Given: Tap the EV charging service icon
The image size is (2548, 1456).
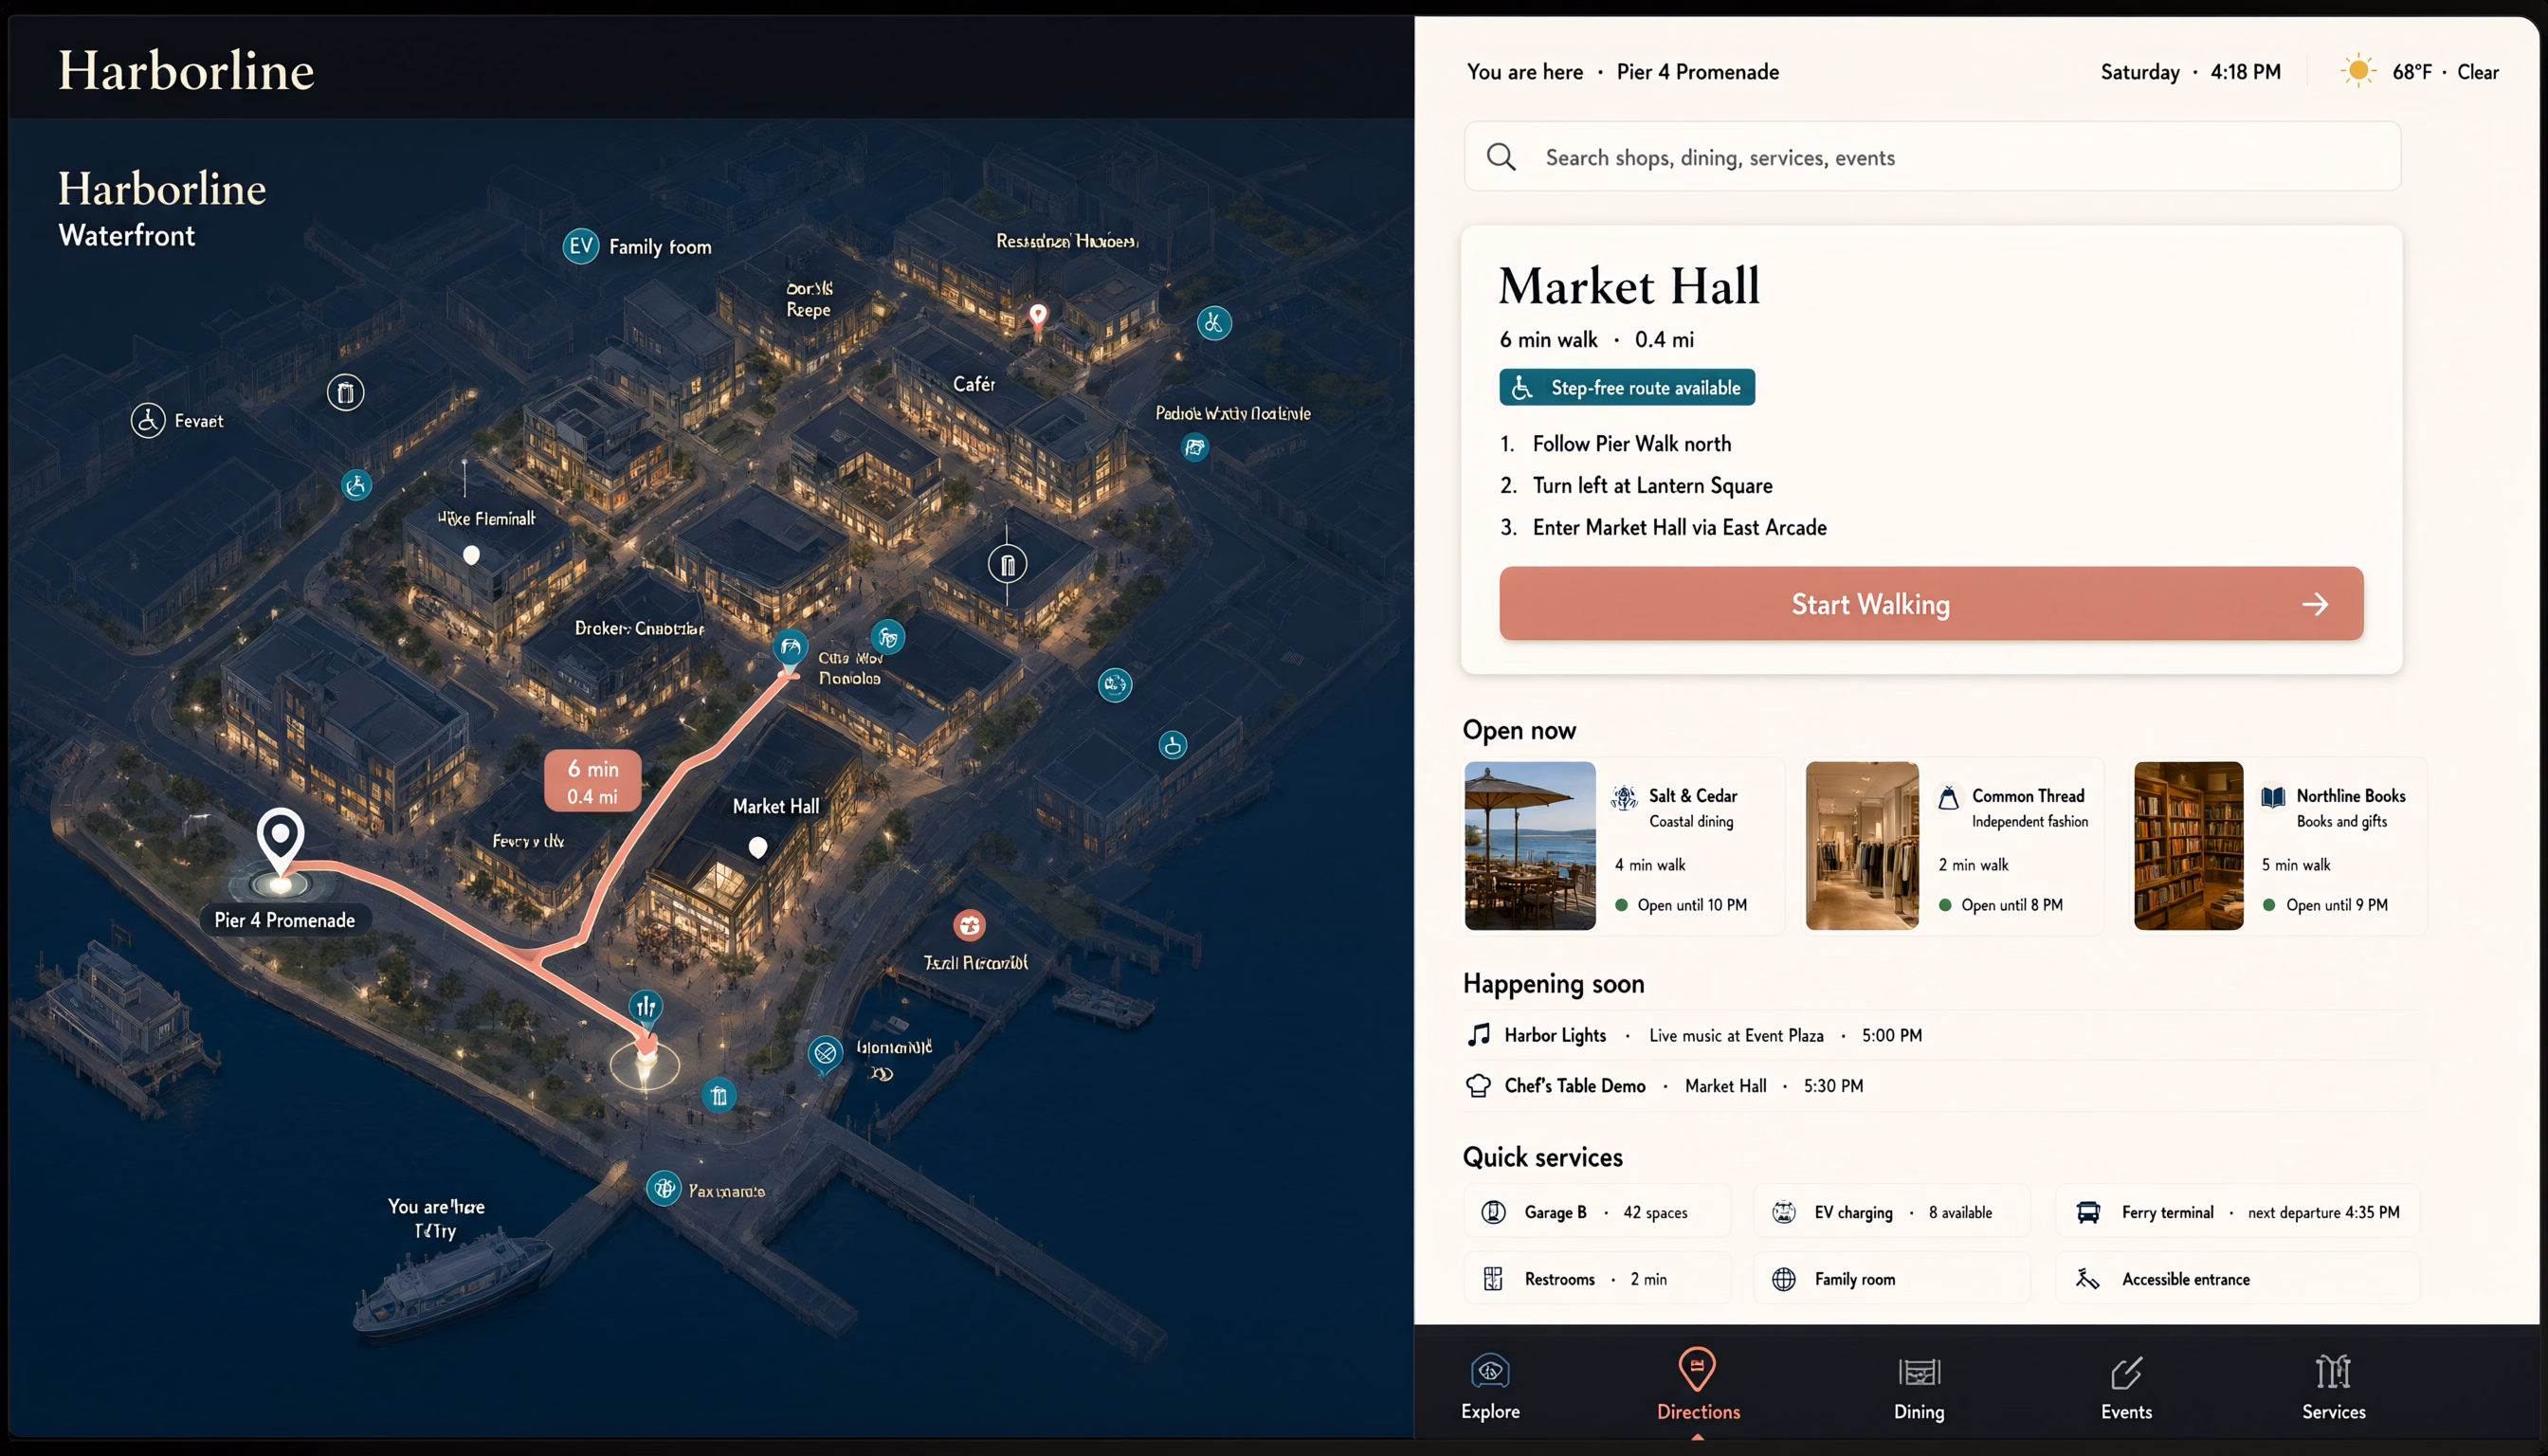Looking at the screenshot, I should point(1784,1212).
